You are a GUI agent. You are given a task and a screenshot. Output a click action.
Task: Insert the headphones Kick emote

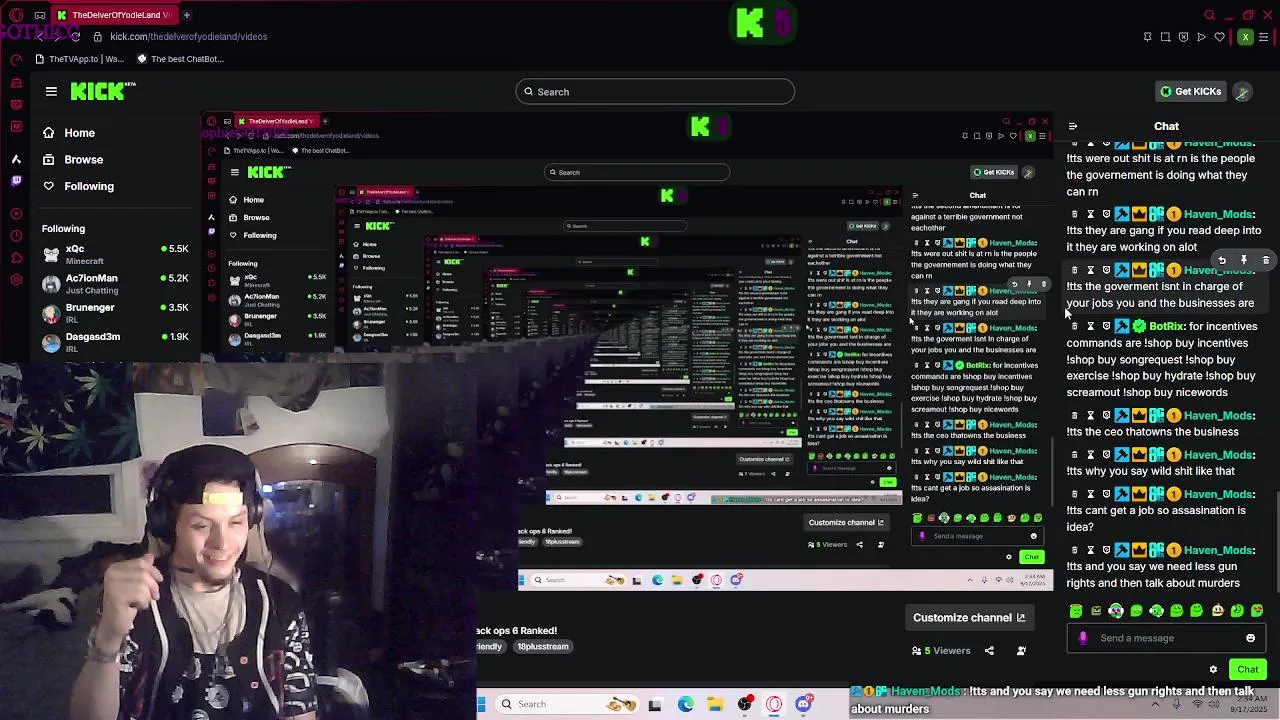click(x=1116, y=611)
